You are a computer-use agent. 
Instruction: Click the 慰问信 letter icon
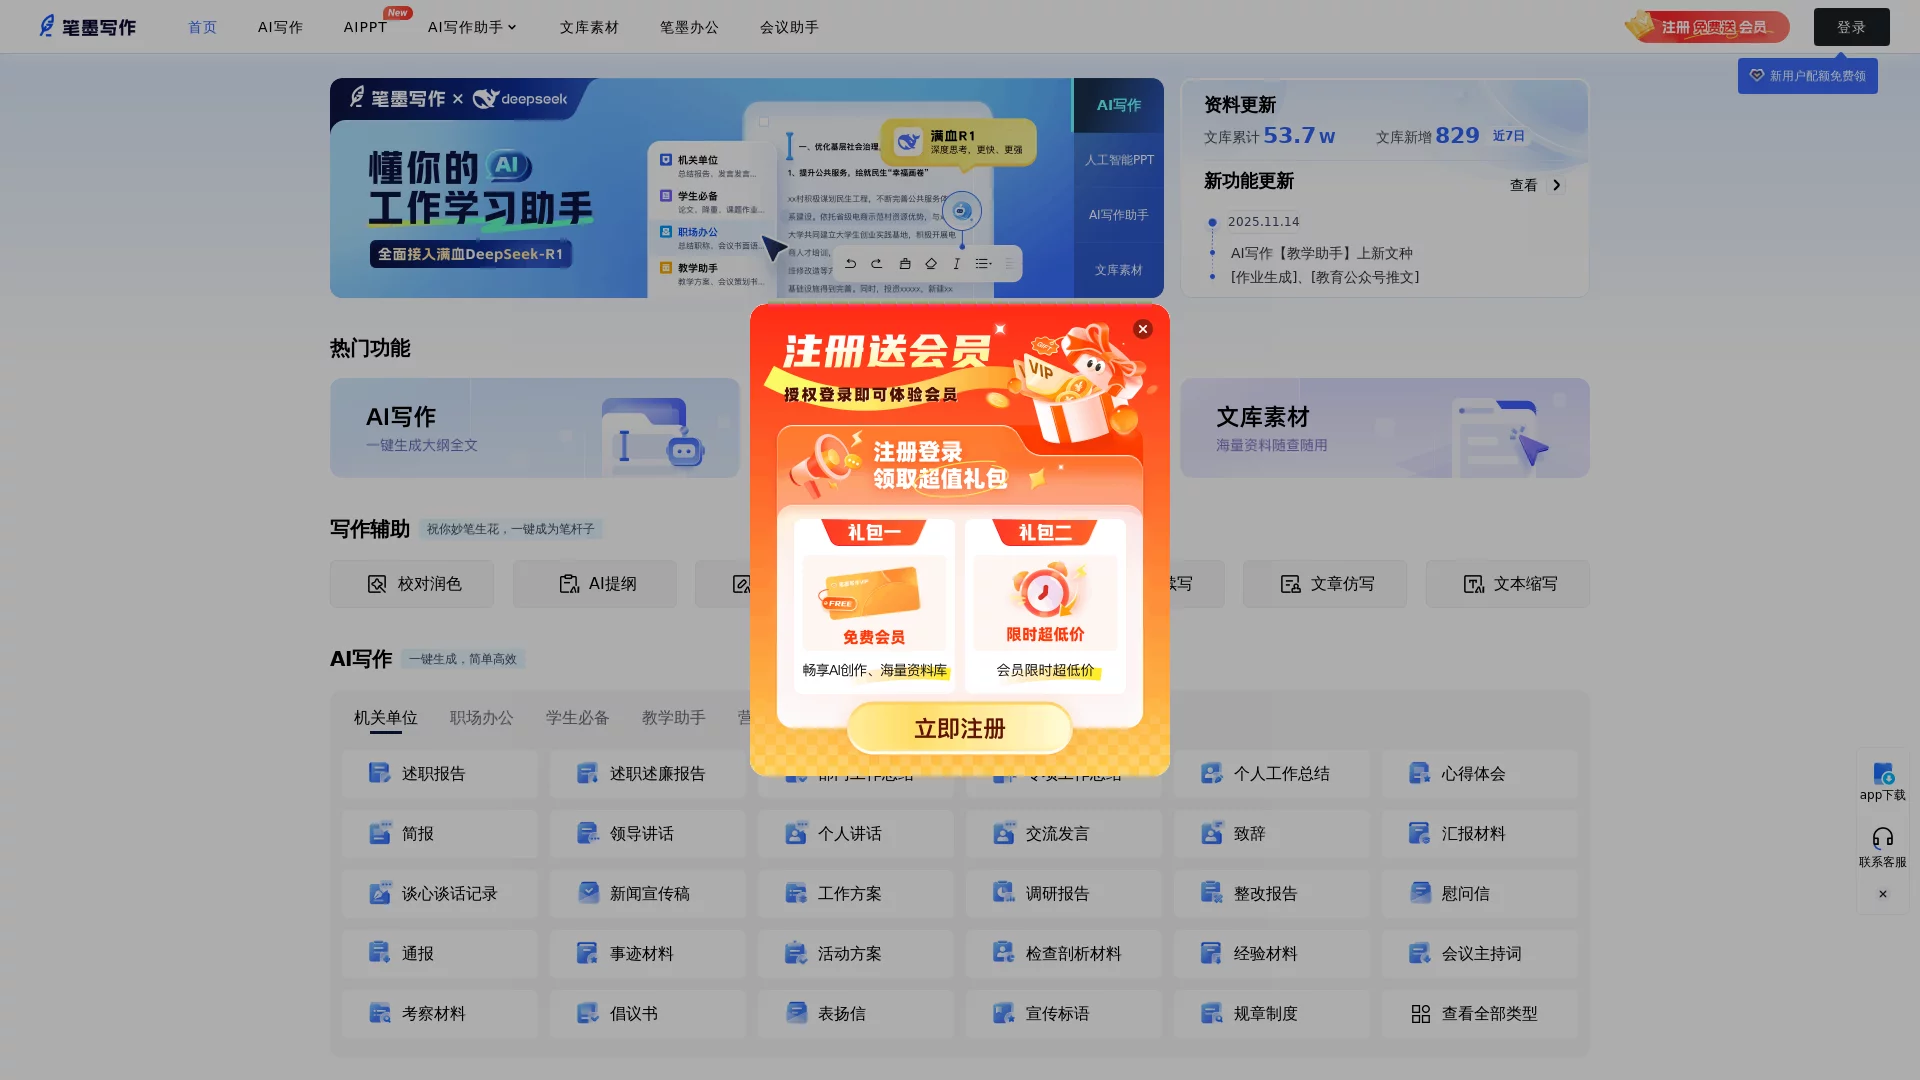[x=1419, y=893]
